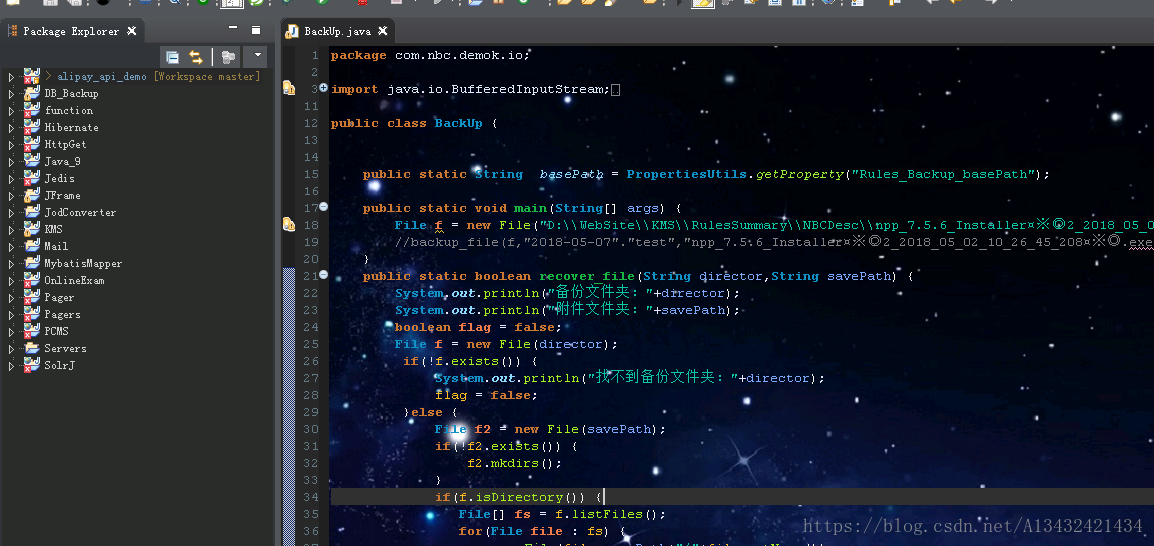Viewport: 1154px width, 546px height.
Task: Maximize the Package Explorer panel
Action: point(255,31)
